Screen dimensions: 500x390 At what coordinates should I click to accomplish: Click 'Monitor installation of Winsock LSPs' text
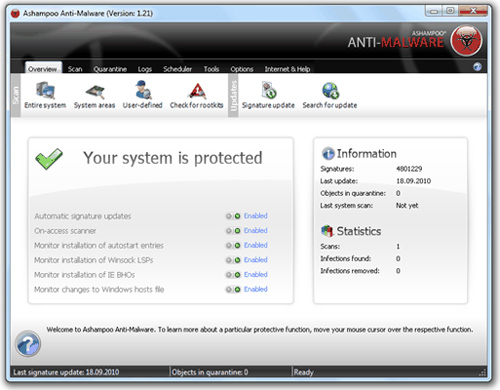94,260
